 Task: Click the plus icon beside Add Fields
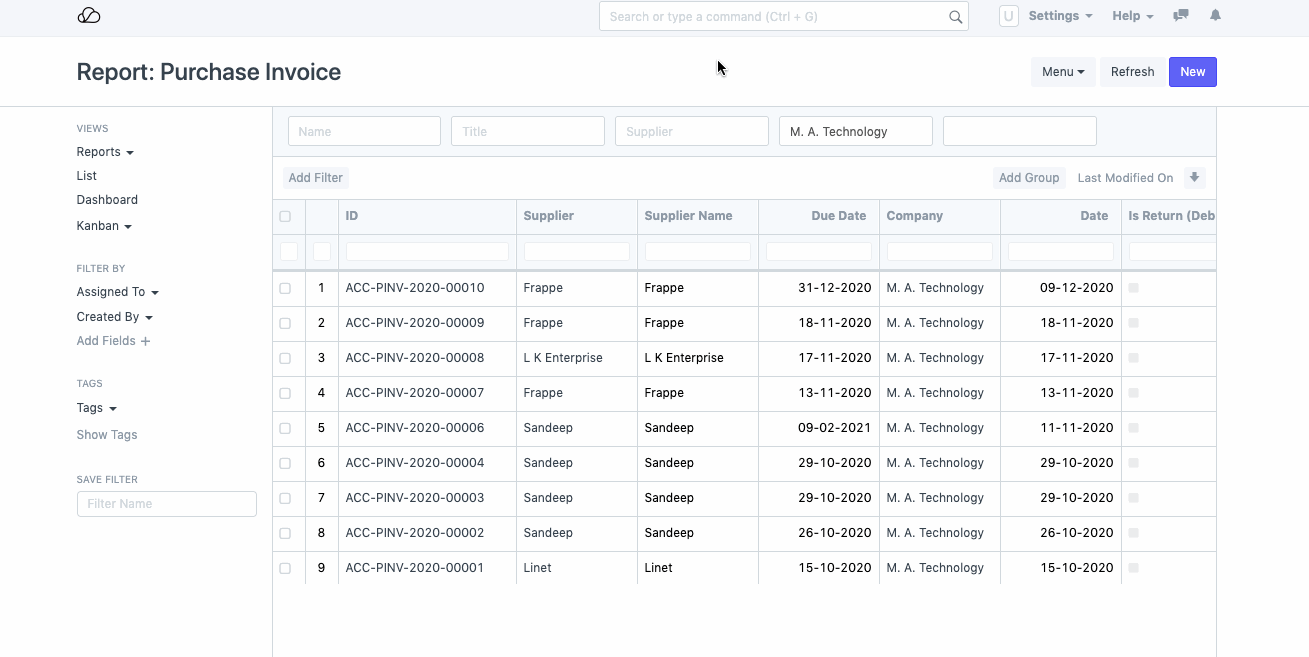(145, 341)
